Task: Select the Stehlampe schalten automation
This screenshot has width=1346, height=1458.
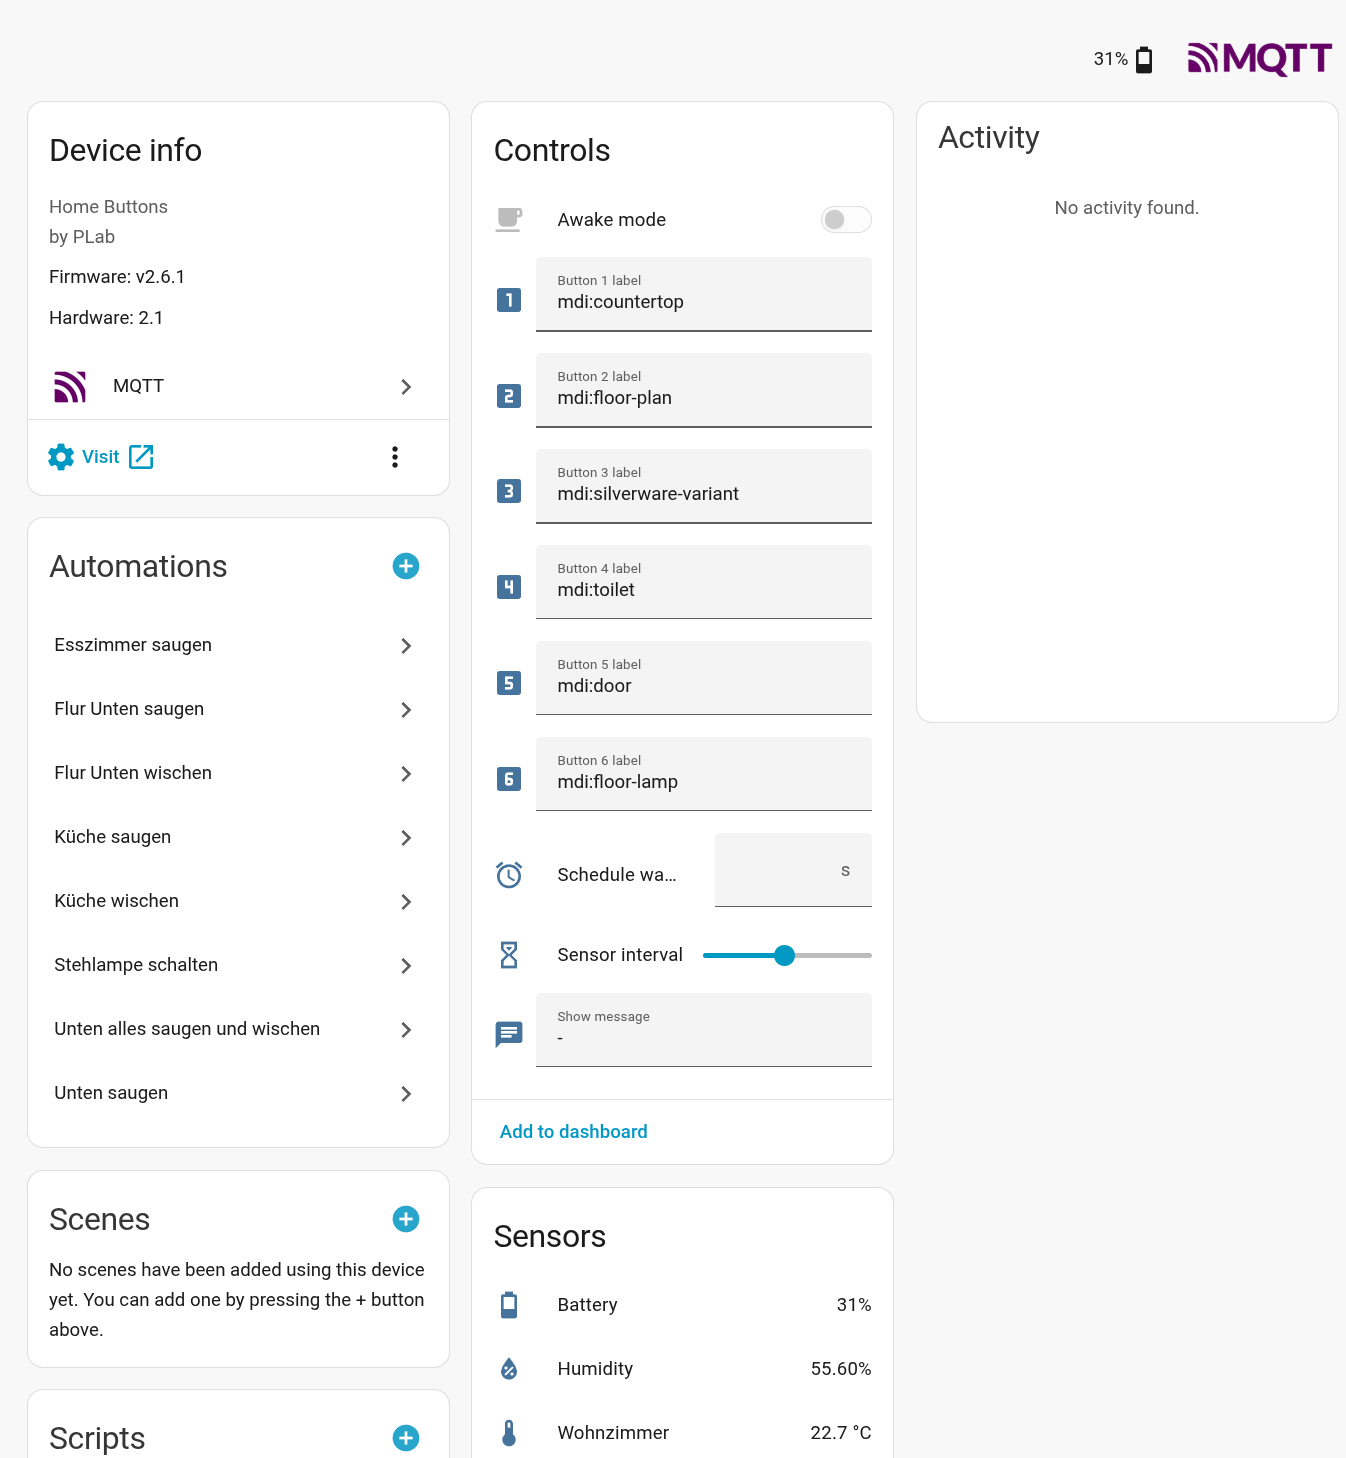Action: (238, 966)
